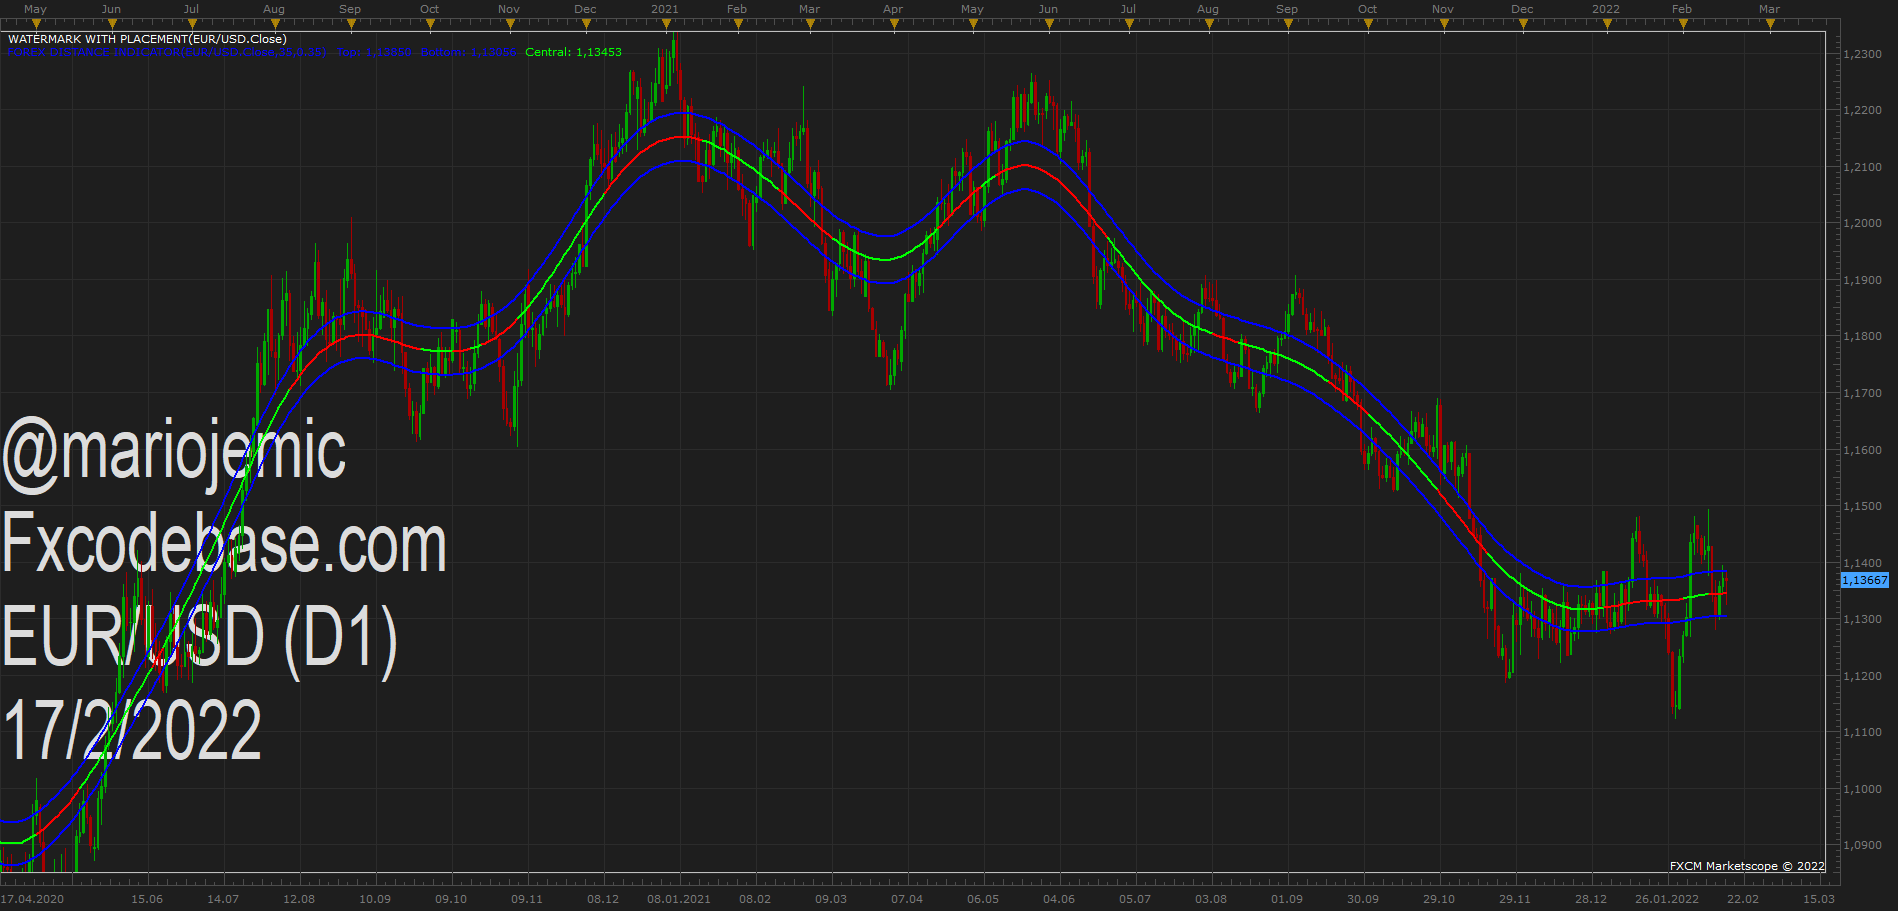
Task: Click the Dec 2021 triangle month marker
Action: (1523, 24)
